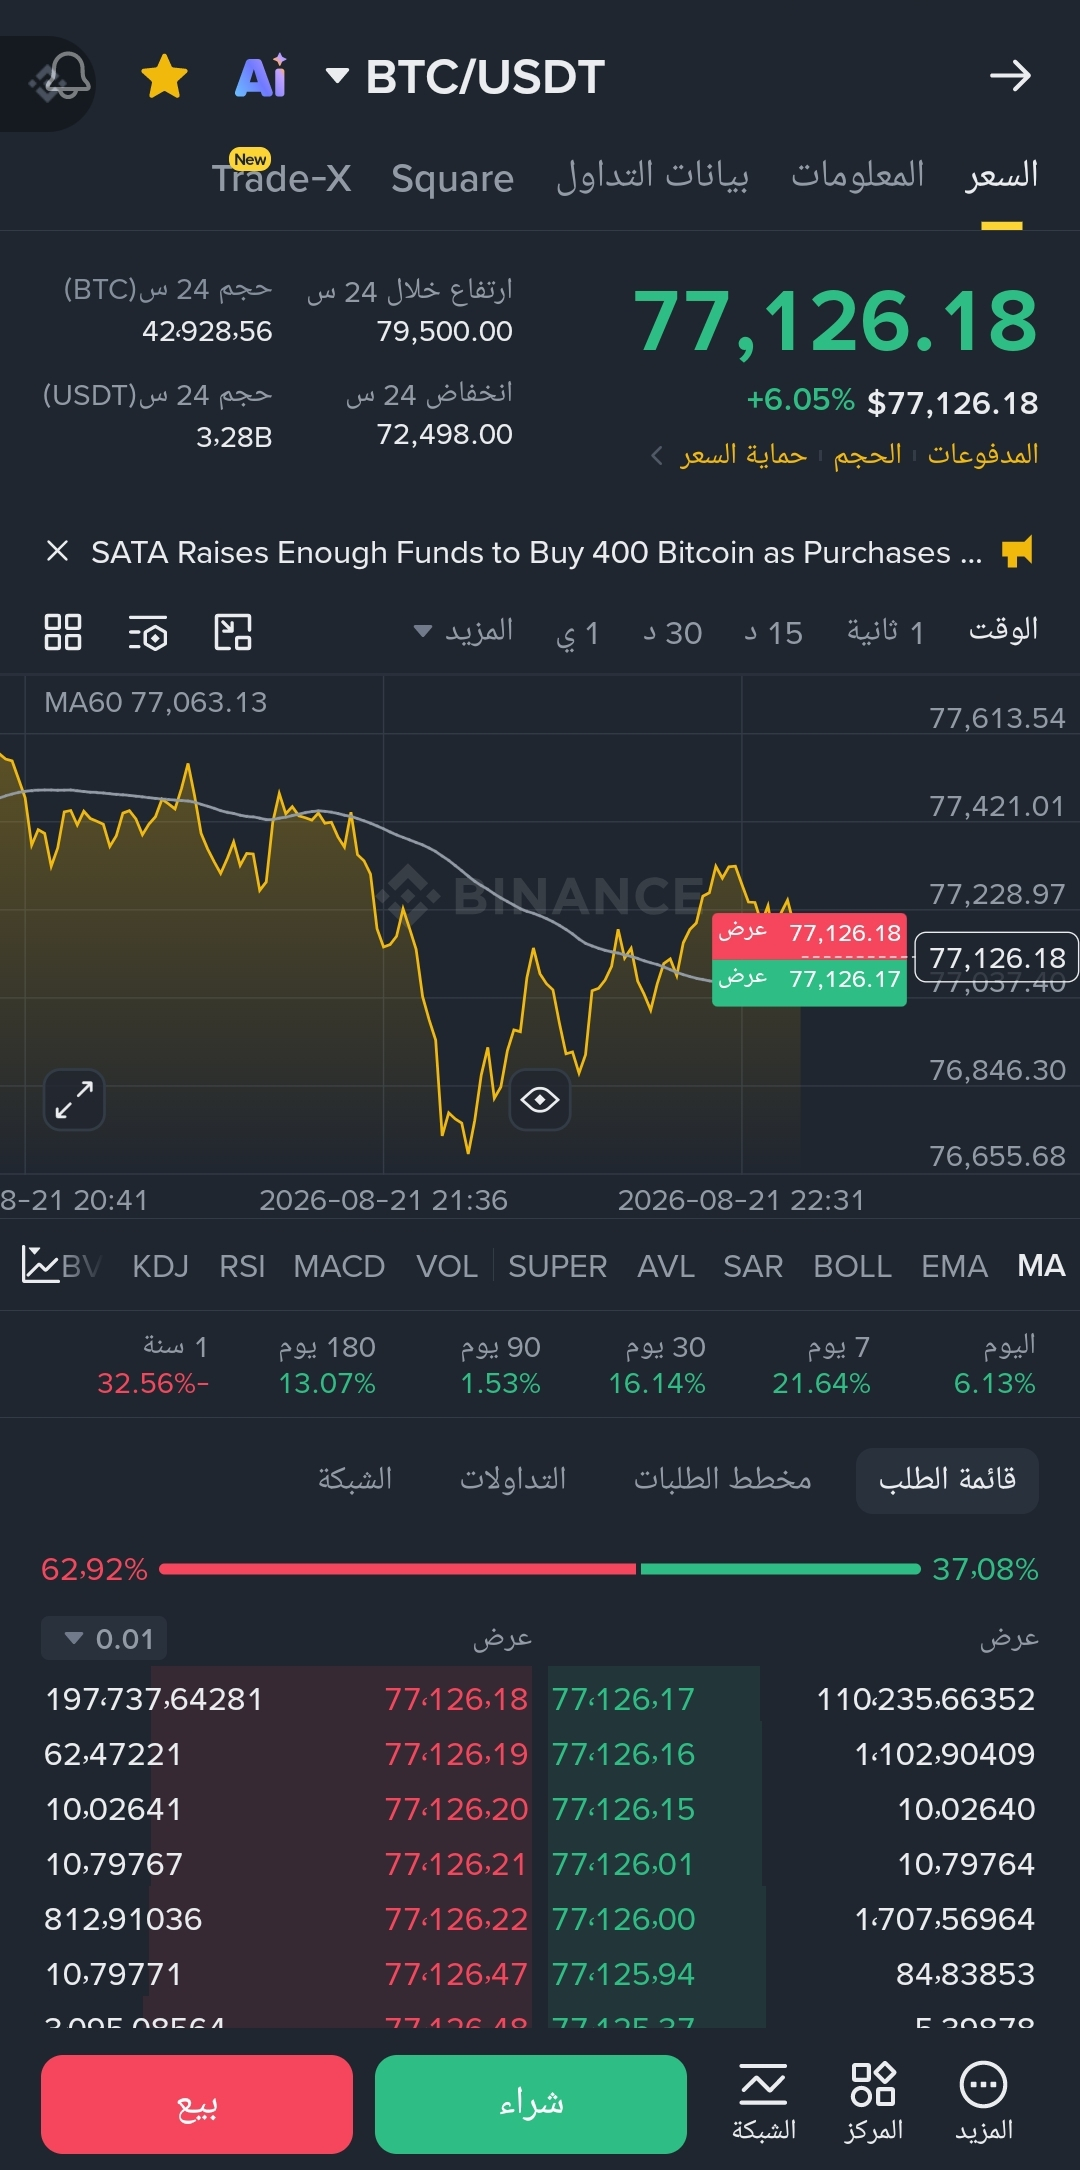Toggle the KDJ indicator

click(x=160, y=1266)
